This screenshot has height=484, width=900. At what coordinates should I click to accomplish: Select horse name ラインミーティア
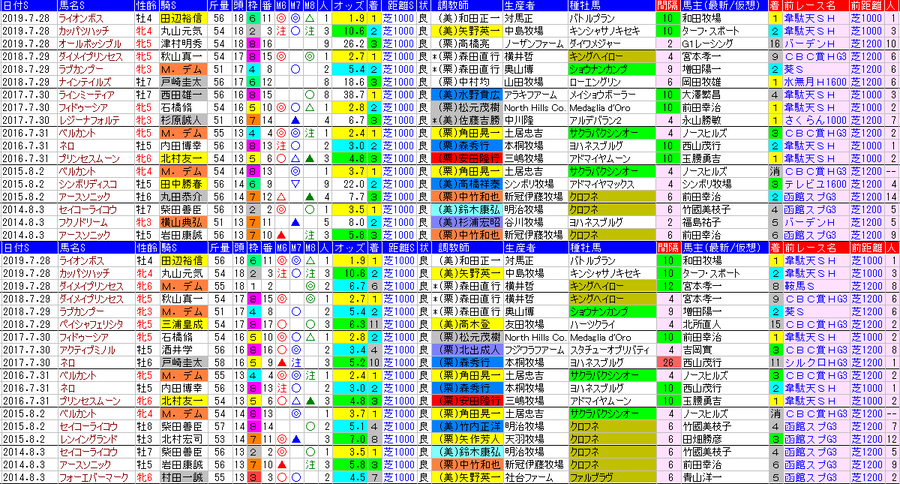(x=87, y=95)
